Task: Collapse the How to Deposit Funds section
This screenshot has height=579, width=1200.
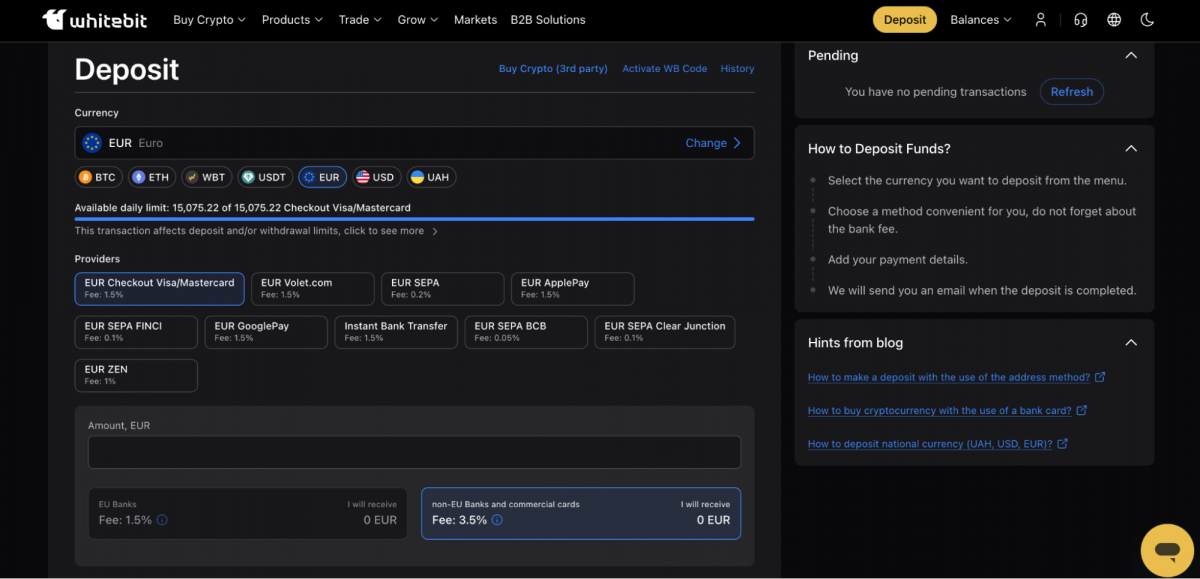Action: [x=1131, y=149]
